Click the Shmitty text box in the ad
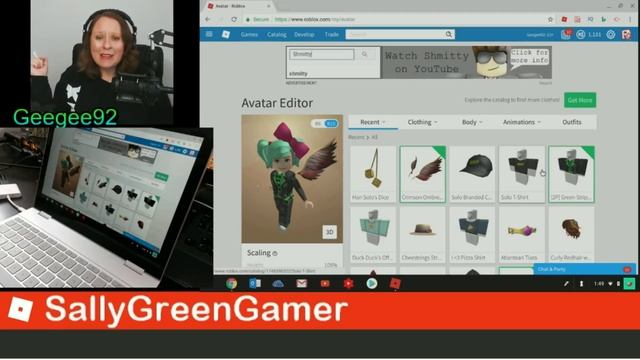The height and width of the screenshot is (360, 640). pyautogui.click(x=322, y=54)
